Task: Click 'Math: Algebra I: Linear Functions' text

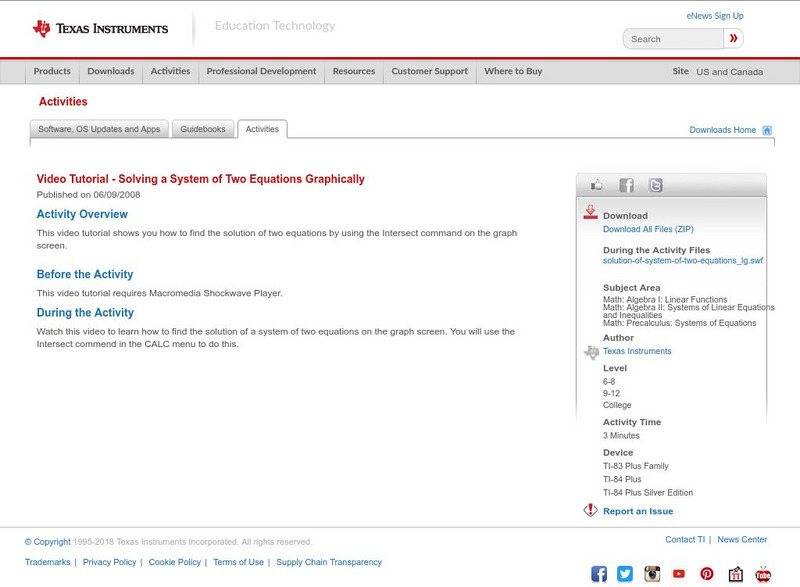Action: tap(665, 299)
